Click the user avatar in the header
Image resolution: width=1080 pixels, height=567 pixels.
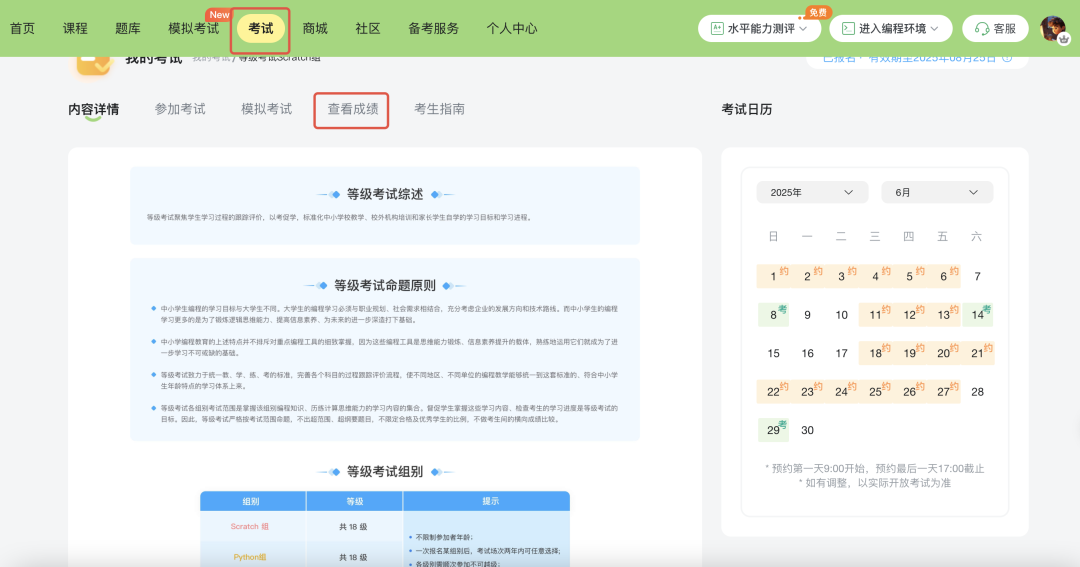click(1052, 28)
